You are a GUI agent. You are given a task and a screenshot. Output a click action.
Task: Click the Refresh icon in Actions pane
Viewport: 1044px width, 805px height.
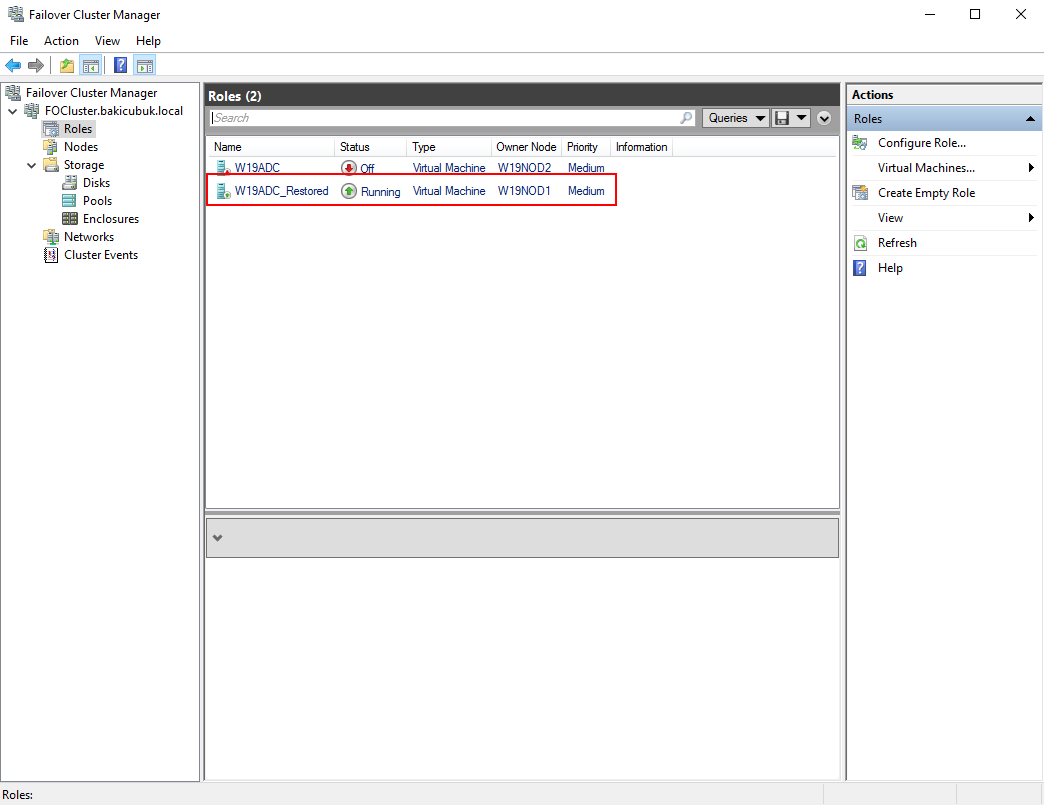pyautogui.click(x=860, y=242)
